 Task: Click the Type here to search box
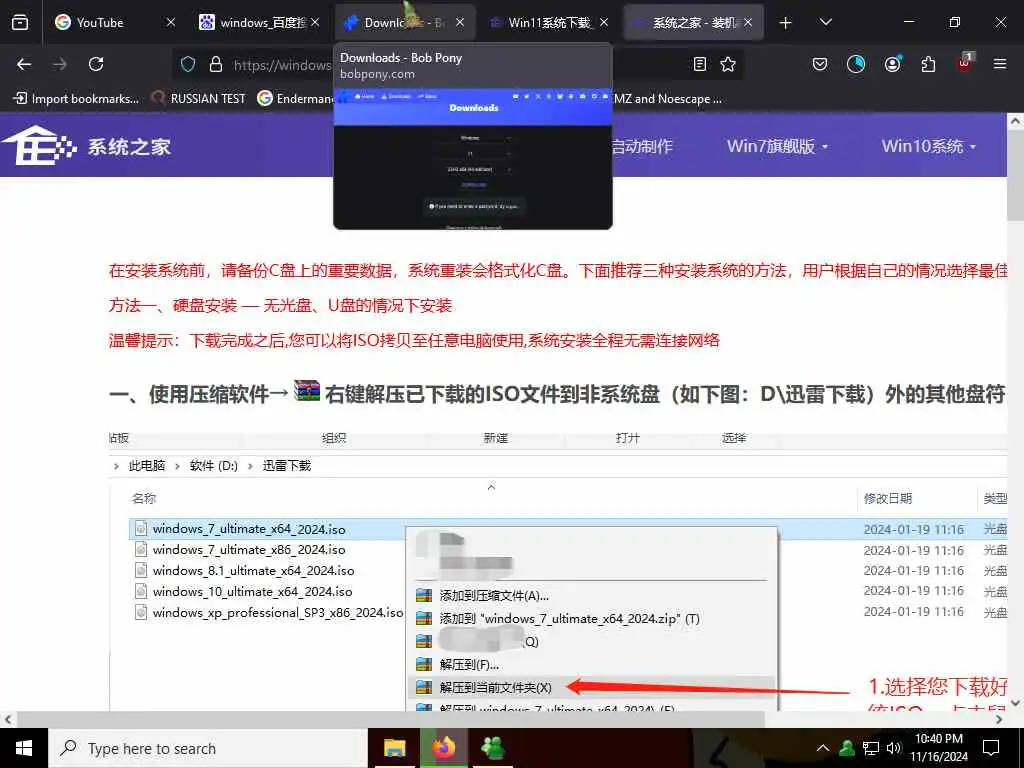[208, 748]
